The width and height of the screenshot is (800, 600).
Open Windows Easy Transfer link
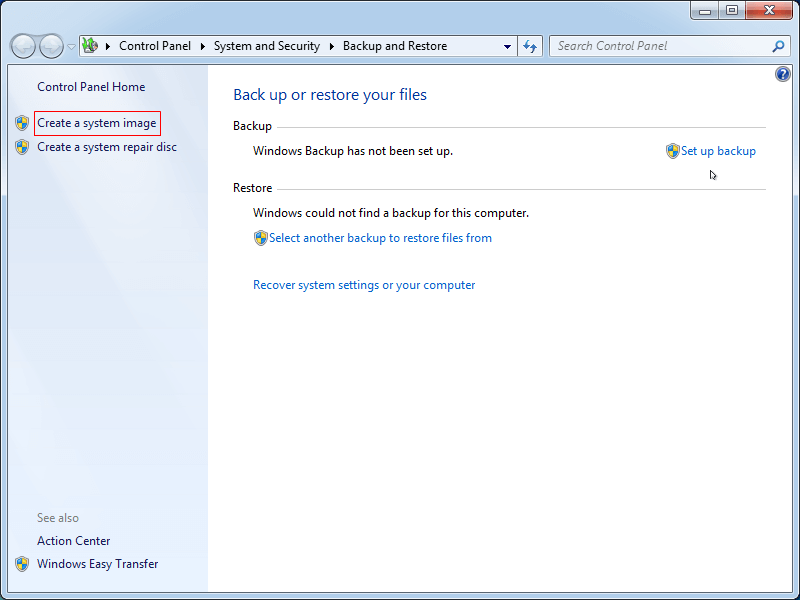point(97,564)
